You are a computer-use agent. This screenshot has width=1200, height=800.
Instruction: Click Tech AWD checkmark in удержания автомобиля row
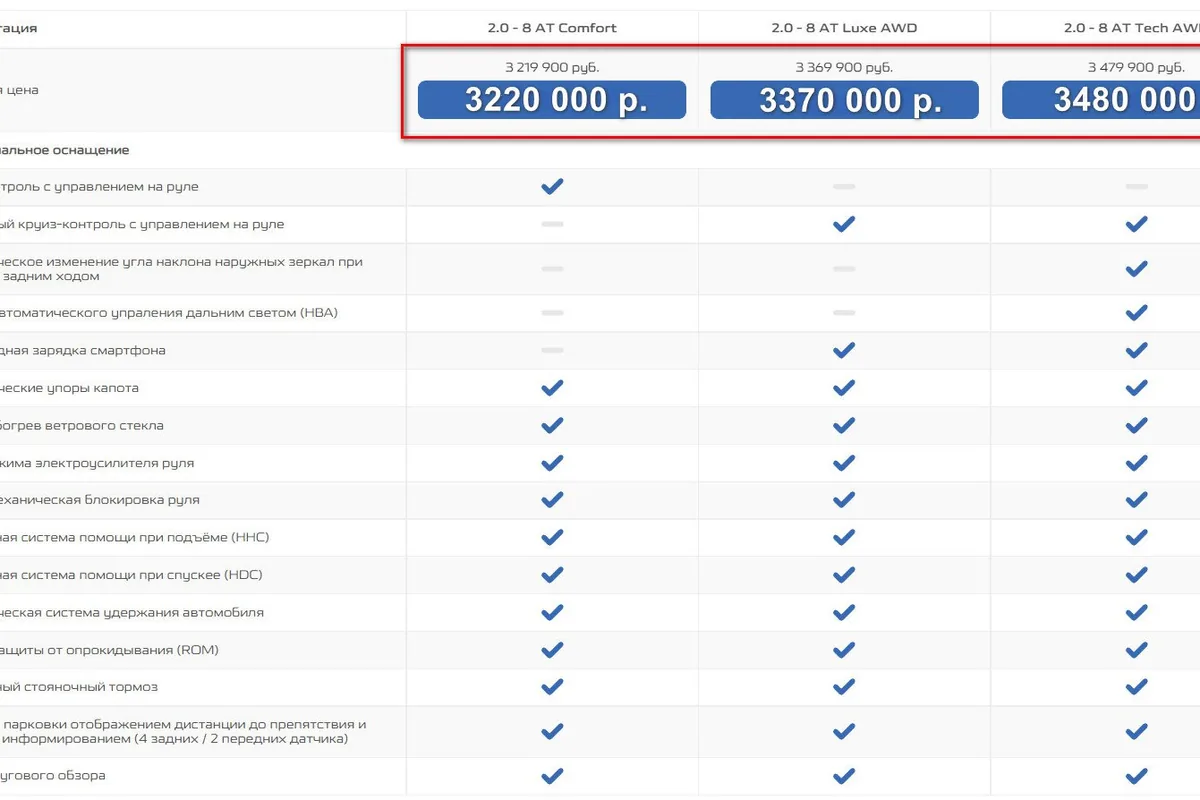(x=1136, y=612)
